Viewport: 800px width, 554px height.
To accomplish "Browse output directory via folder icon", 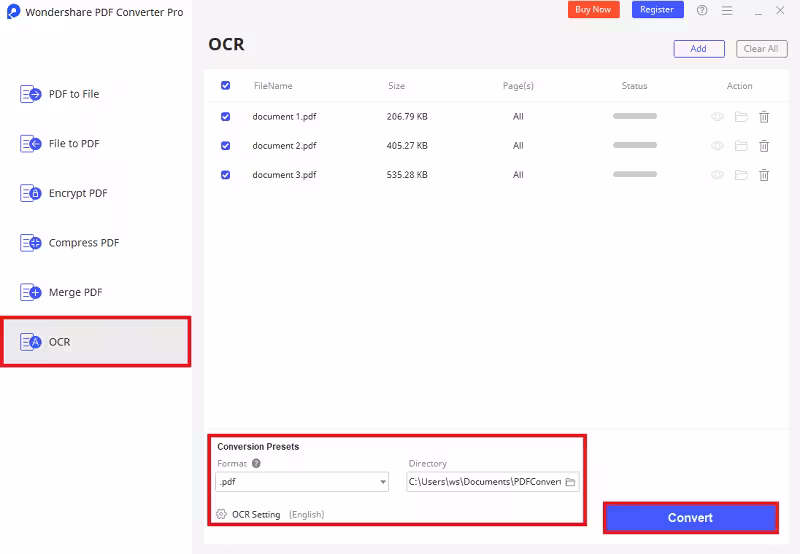I will coord(570,482).
